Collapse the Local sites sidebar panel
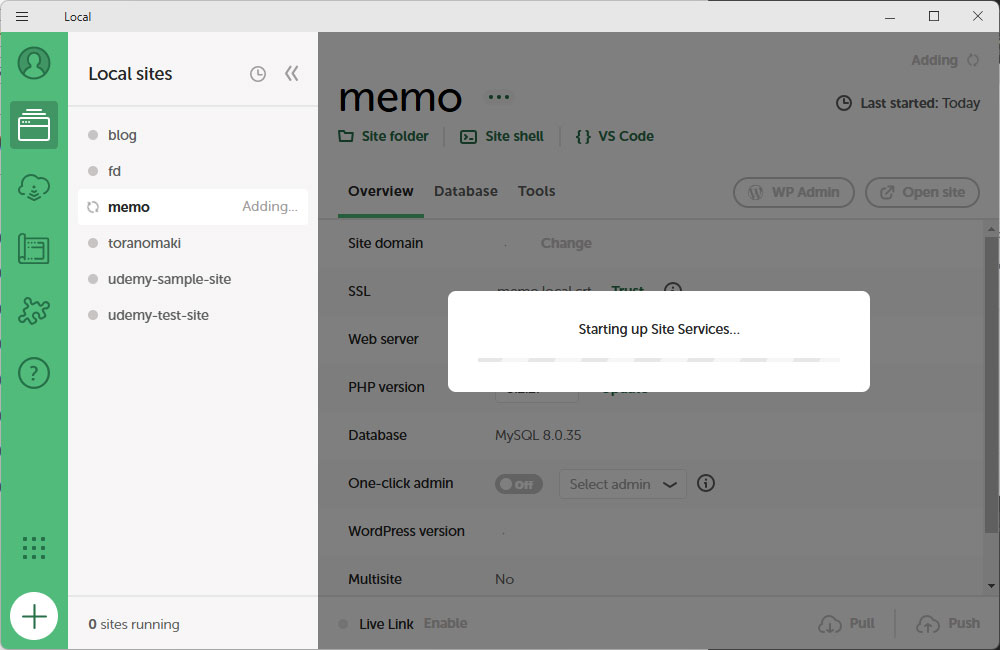 pyautogui.click(x=291, y=73)
